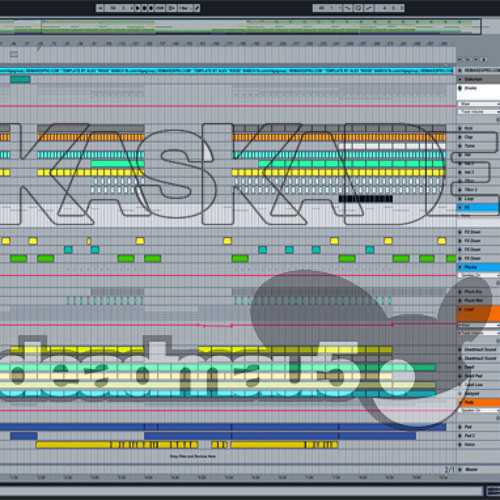Select the Ride 2 track header
The image size is (500, 500).
click(x=478, y=190)
